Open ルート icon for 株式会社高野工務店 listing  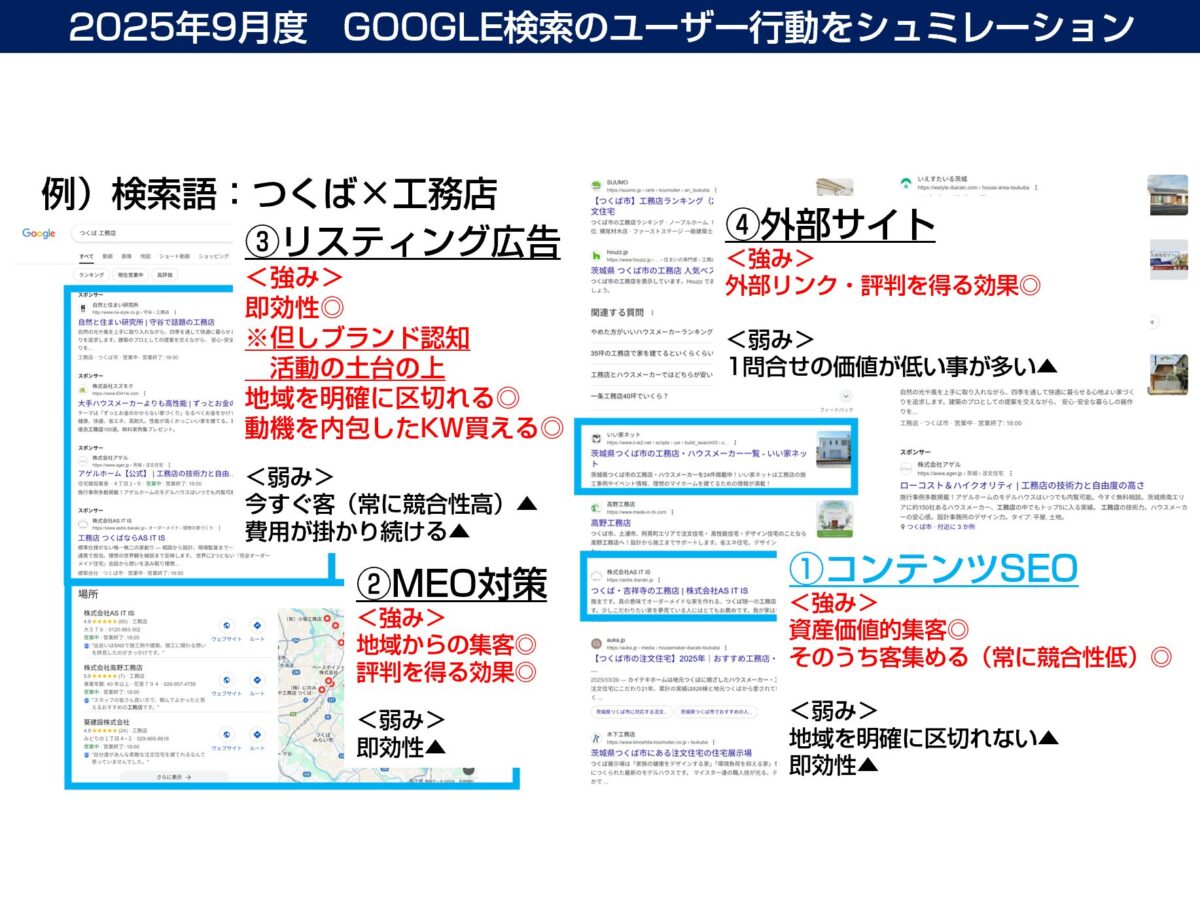coord(256,681)
